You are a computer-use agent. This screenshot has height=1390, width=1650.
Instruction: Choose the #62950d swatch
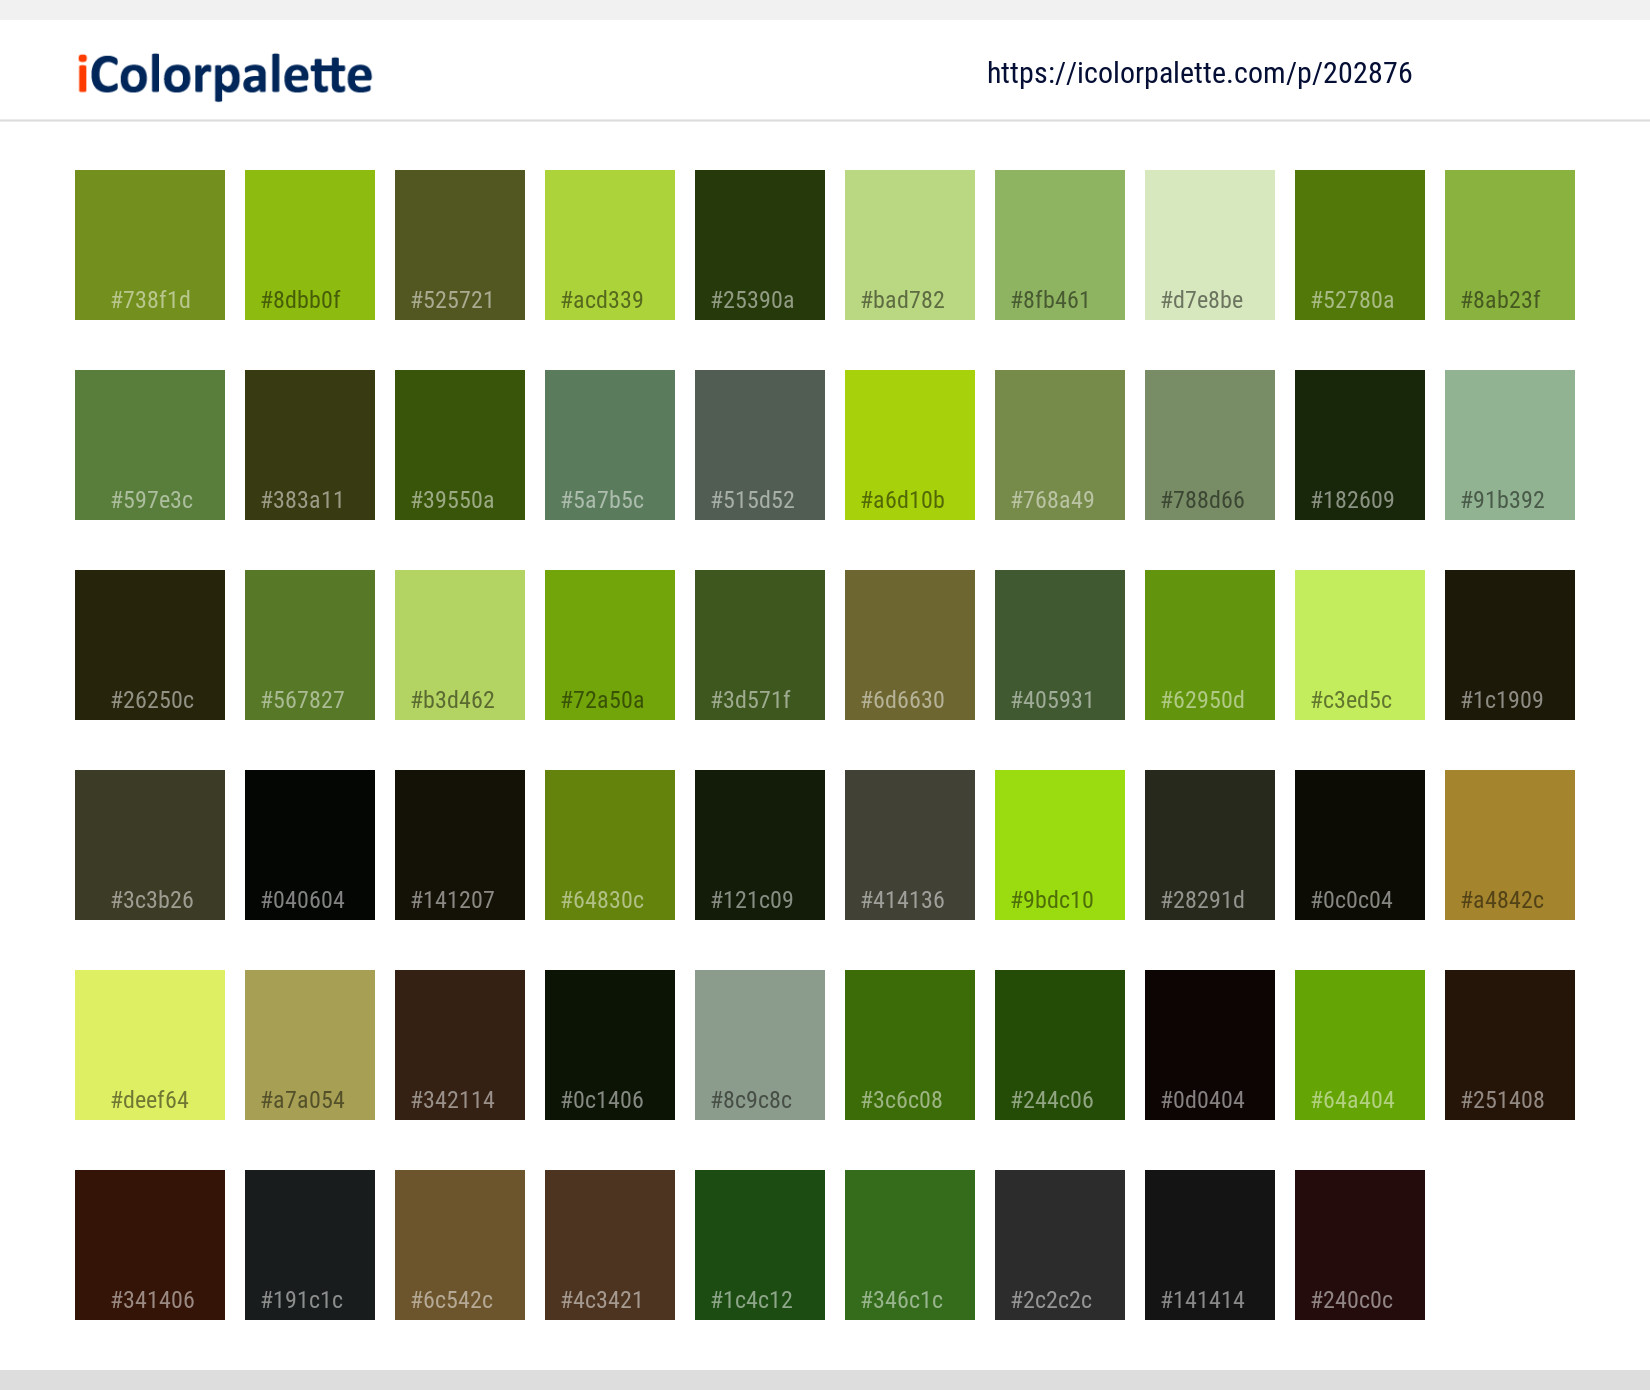(1210, 645)
